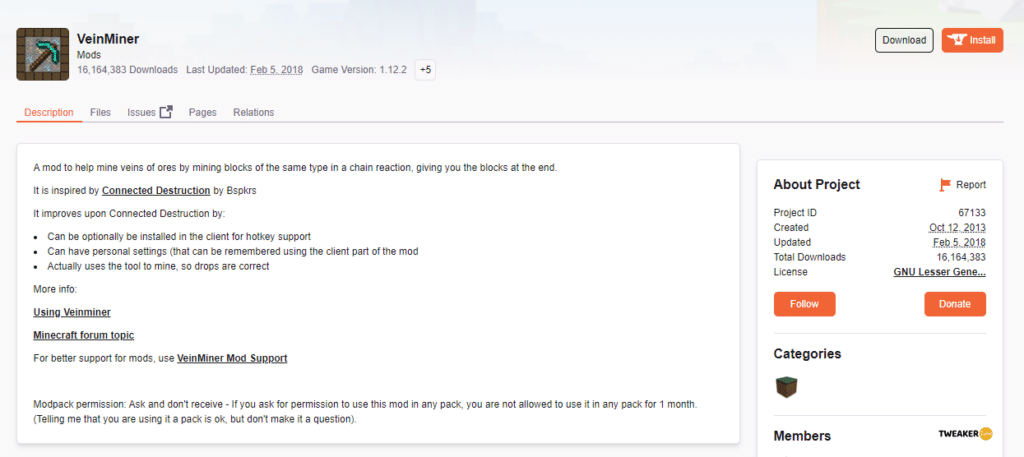Click the orange Report flag icon
The height and width of the screenshot is (457, 1024).
pos(945,185)
